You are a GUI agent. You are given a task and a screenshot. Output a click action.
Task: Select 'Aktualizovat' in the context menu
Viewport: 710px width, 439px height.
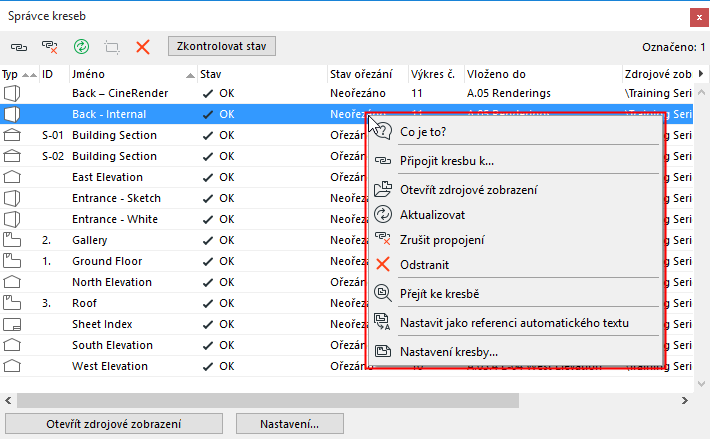pos(432,214)
